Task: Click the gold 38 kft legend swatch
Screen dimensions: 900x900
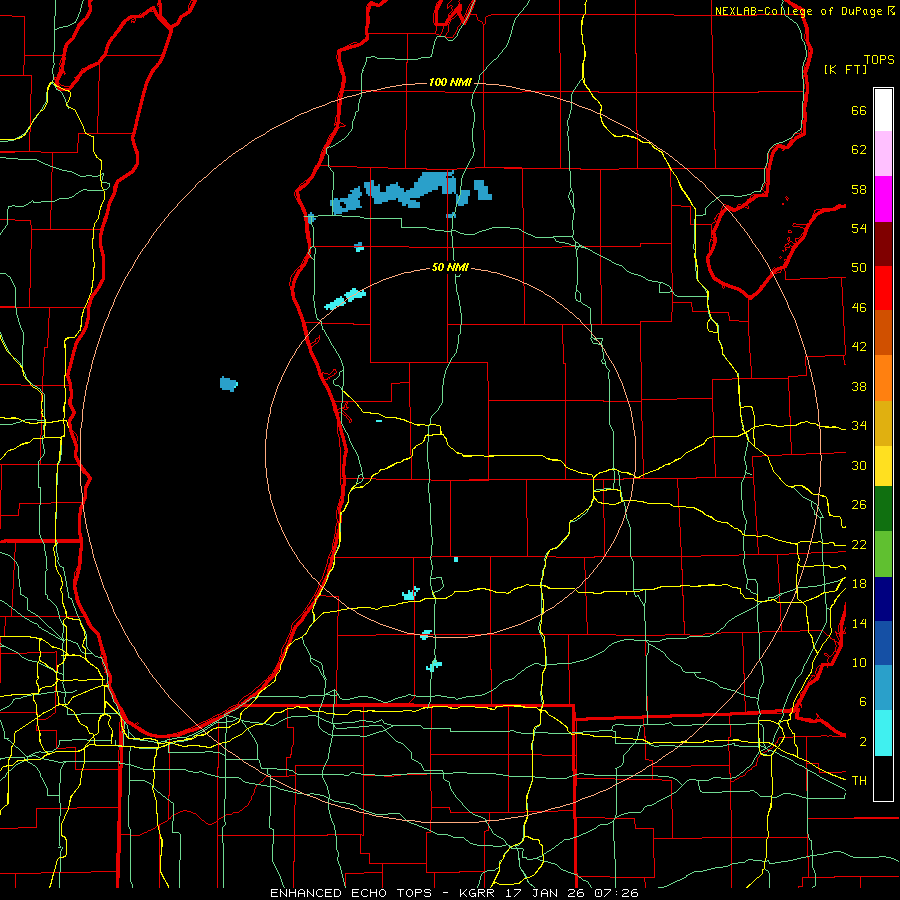Action: pos(883,423)
